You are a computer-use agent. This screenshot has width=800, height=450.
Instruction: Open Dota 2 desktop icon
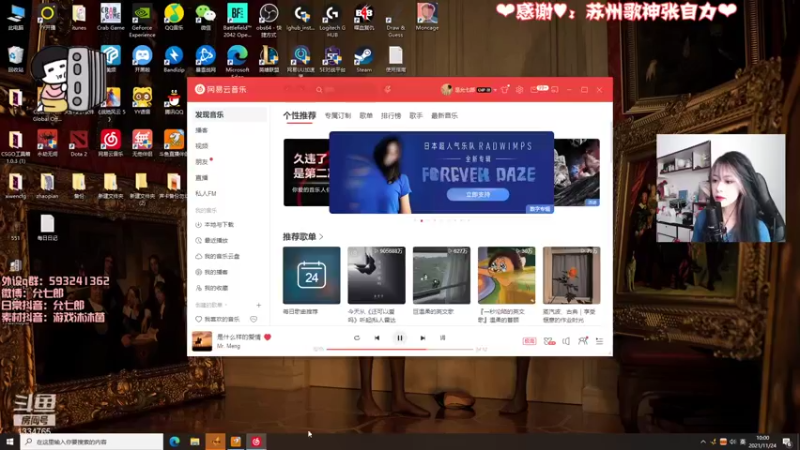[79, 143]
